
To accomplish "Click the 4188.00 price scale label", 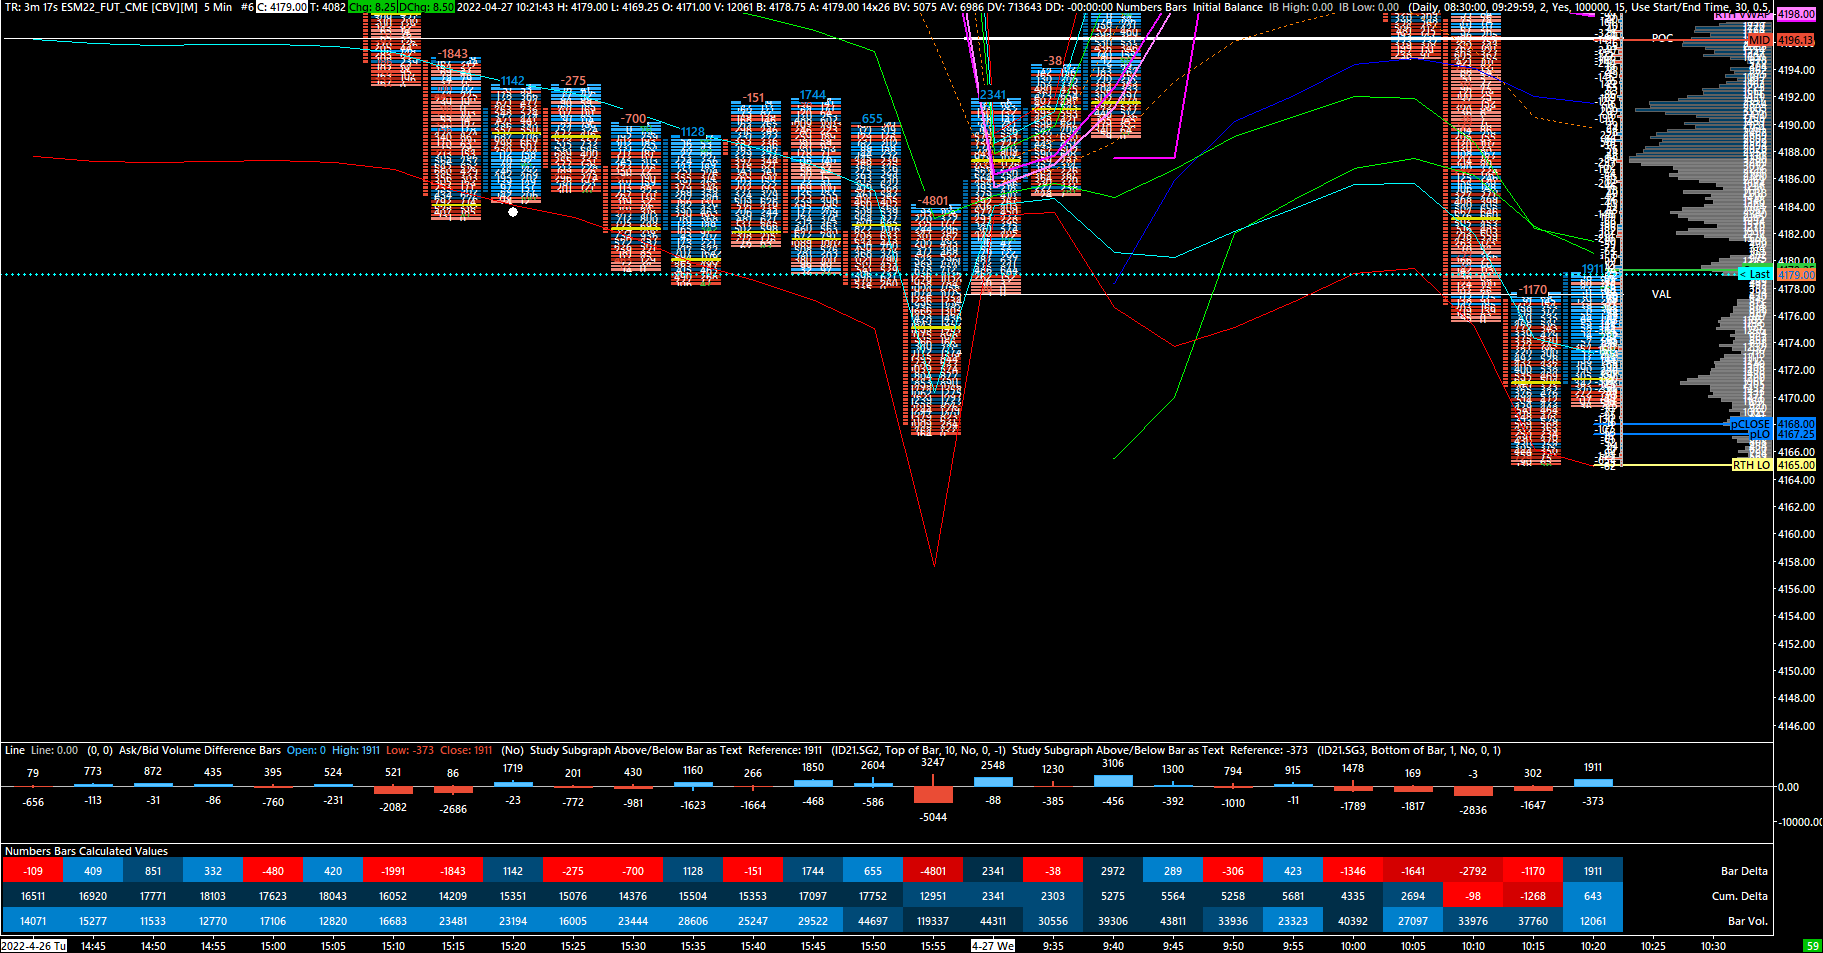I will coord(1796,152).
